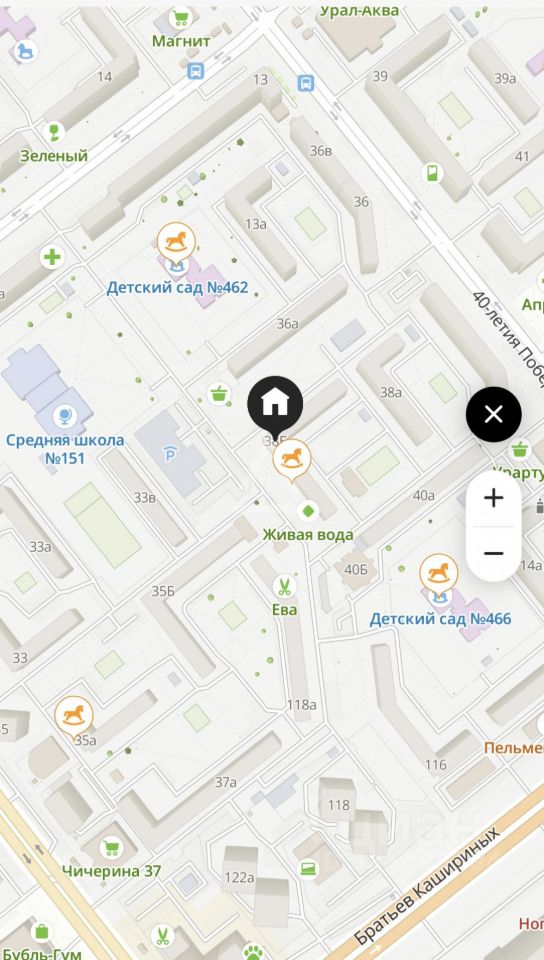Tap the green mobile phone shop icon
The height and width of the screenshot is (960, 544).
tap(433, 173)
